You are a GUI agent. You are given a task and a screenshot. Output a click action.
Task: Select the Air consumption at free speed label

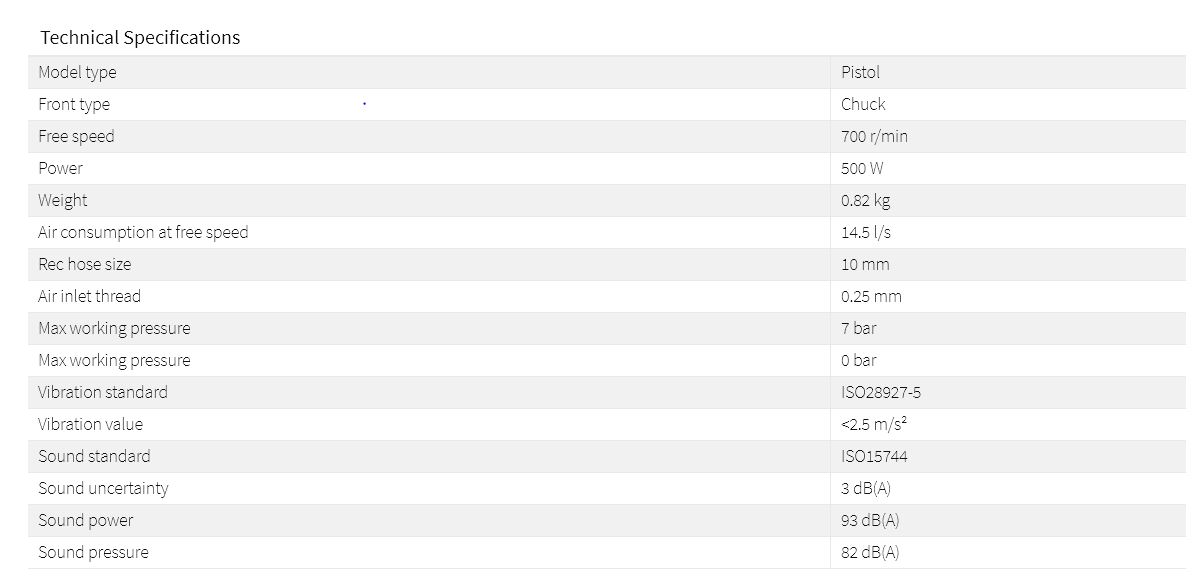point(143,232)
